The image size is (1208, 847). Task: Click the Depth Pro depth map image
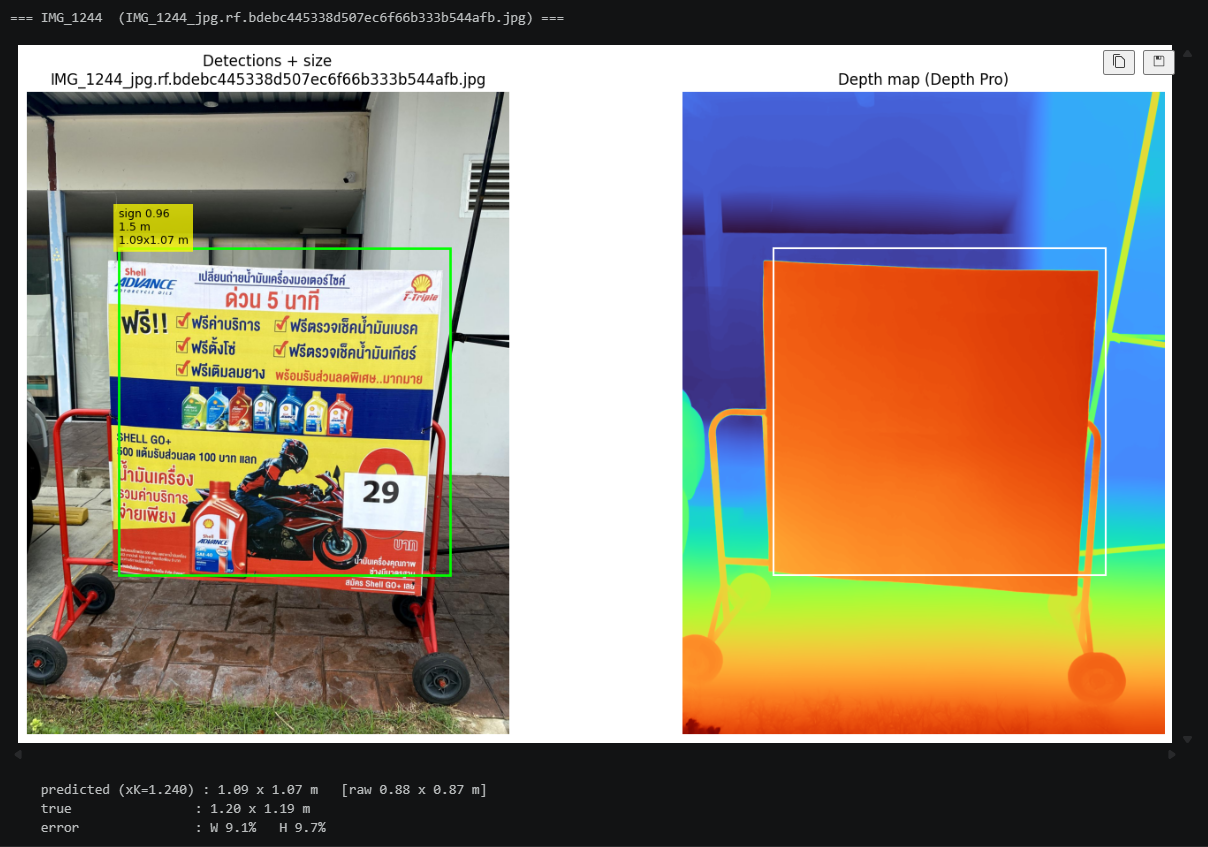click(923, 413)
